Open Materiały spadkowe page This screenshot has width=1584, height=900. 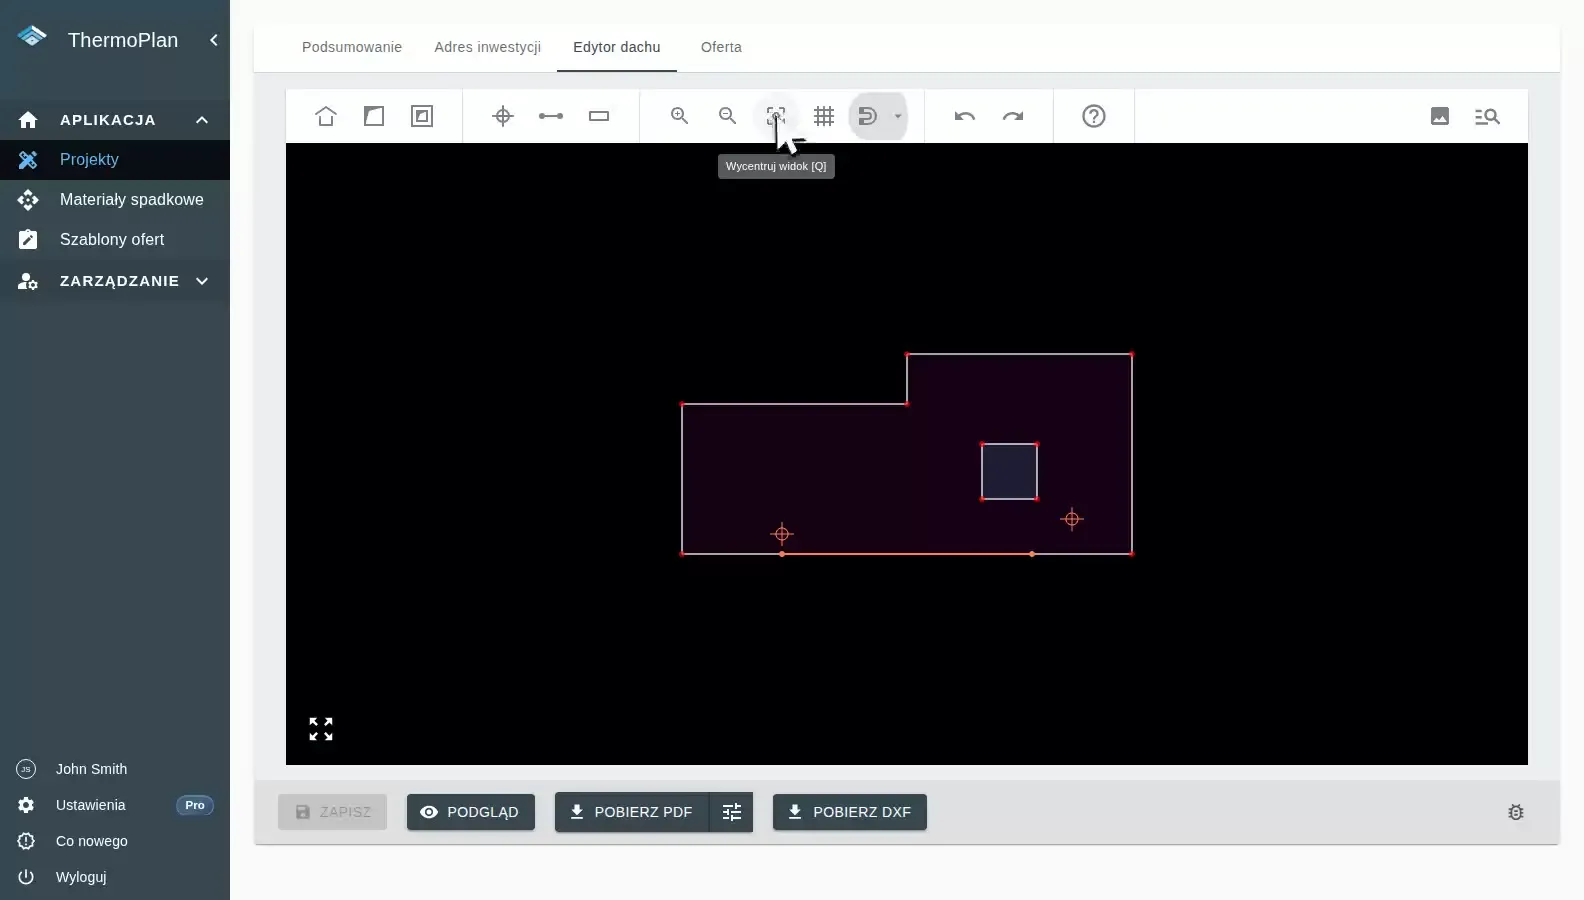(x=115, y=200)
